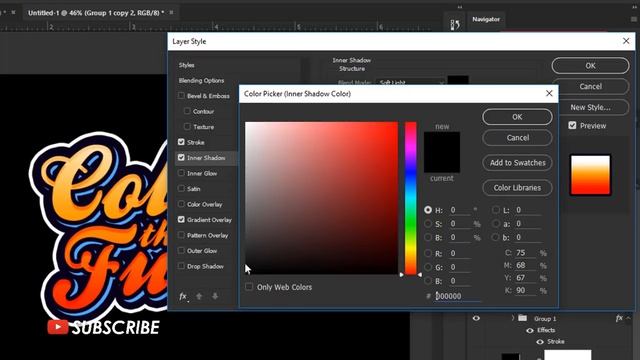Click the move effect down arrow
640x360 pixels.
click(215, 296)
